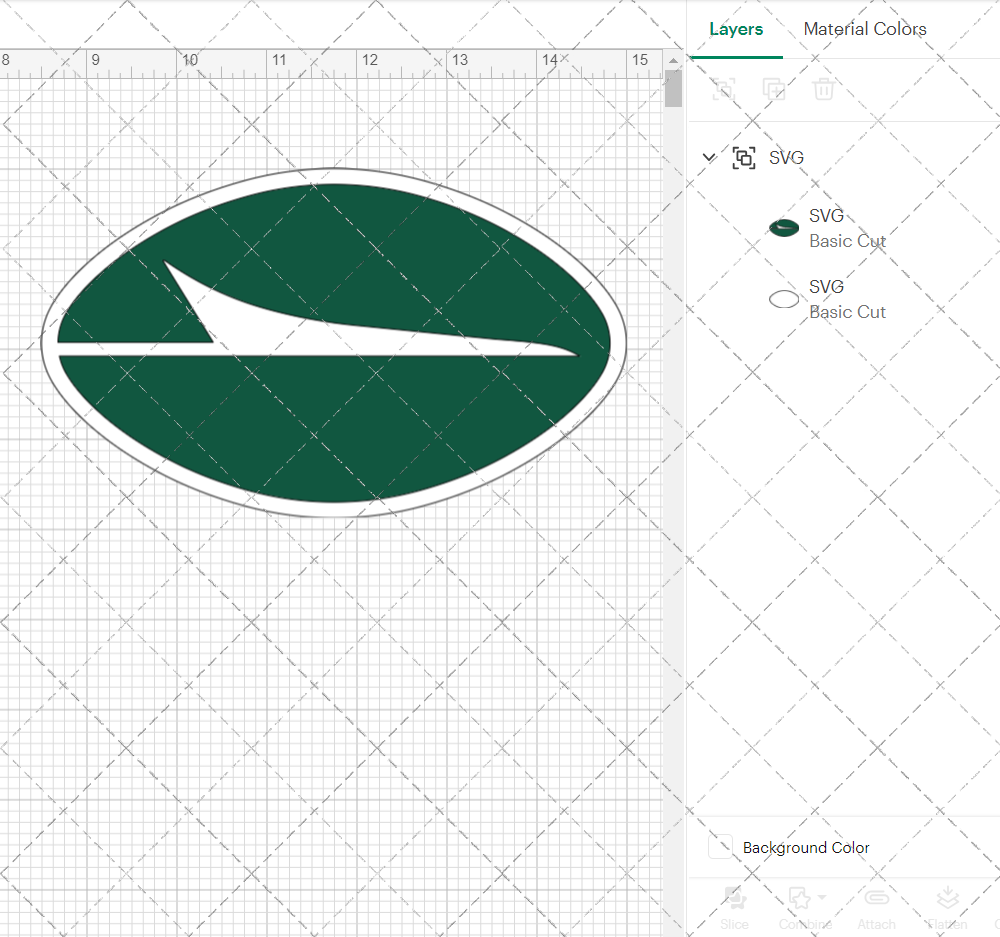Select the green football layer thumbnail
The height and width of the screenshot is (937, 1000).
tap(784, 228)
